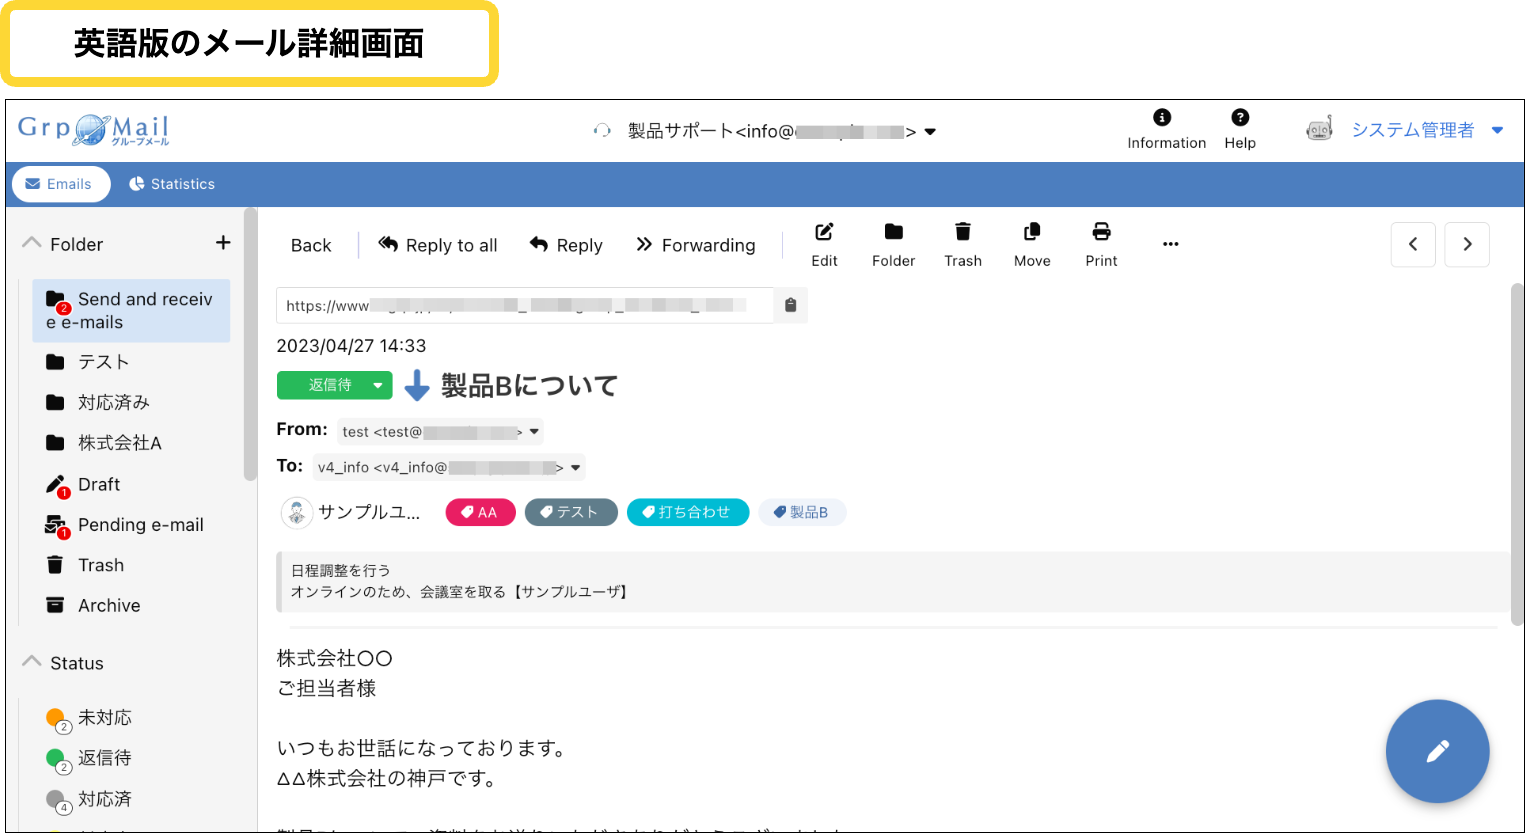
Task: Click the Reply to all button
Action: click(438, 245)
